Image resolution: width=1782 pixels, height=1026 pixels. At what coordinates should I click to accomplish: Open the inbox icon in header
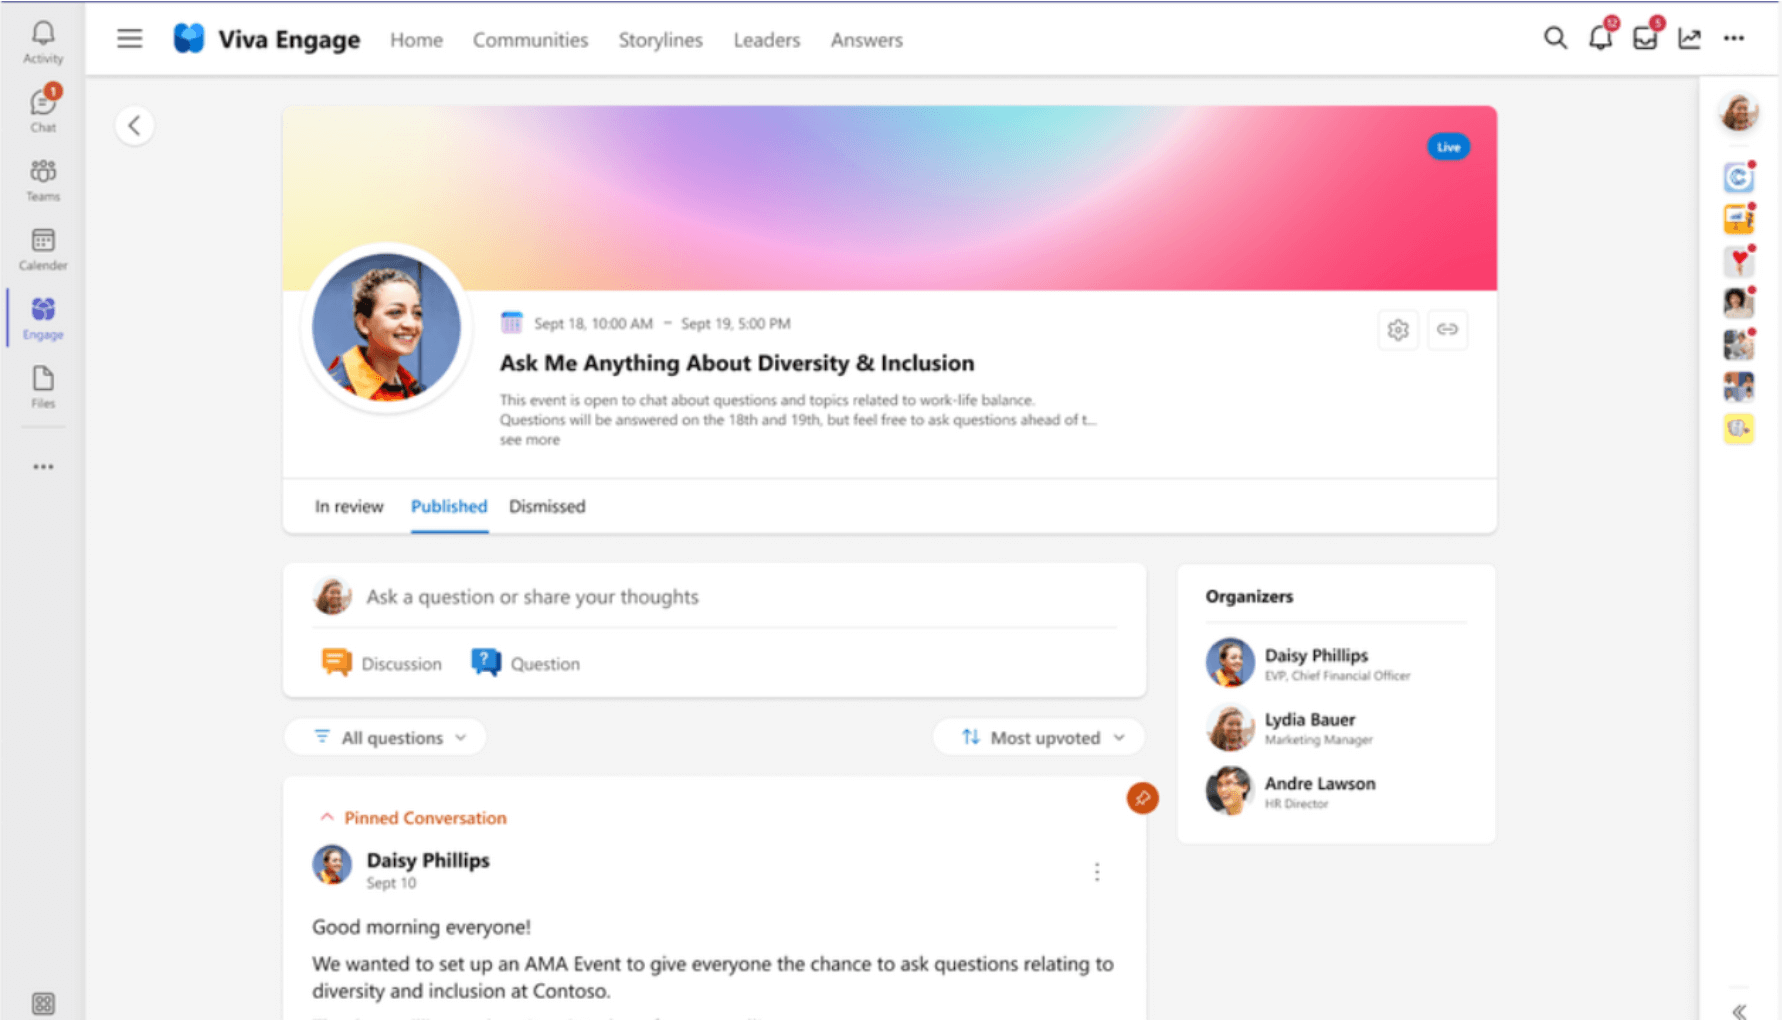pos(1645,38)
